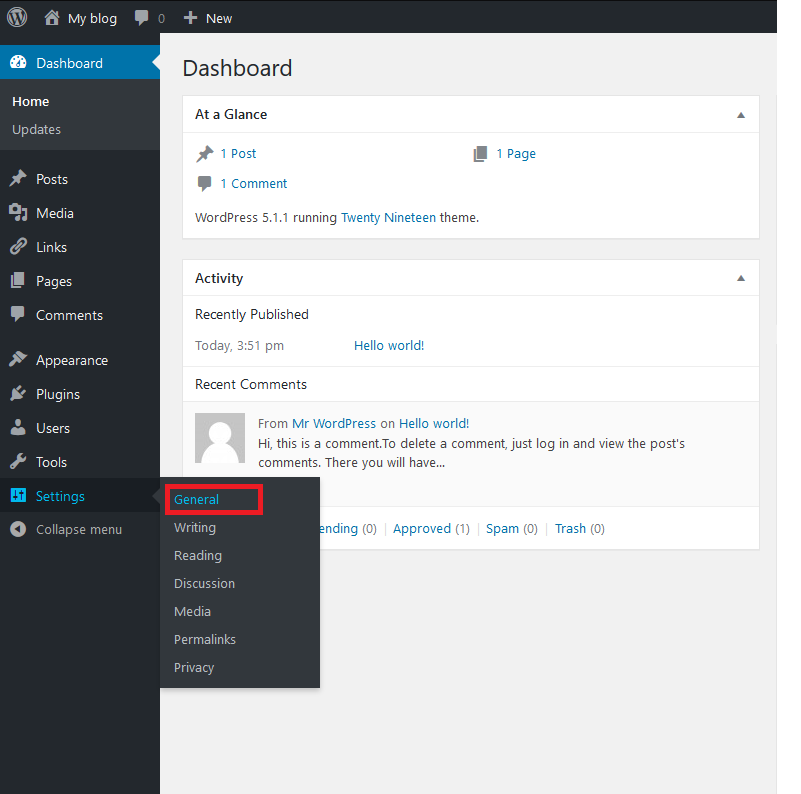The height and width of the screenshot is (794, 801).
Task: Open Privacy settings submenu item
Action: pyautogui.click(x=194, y=668)
